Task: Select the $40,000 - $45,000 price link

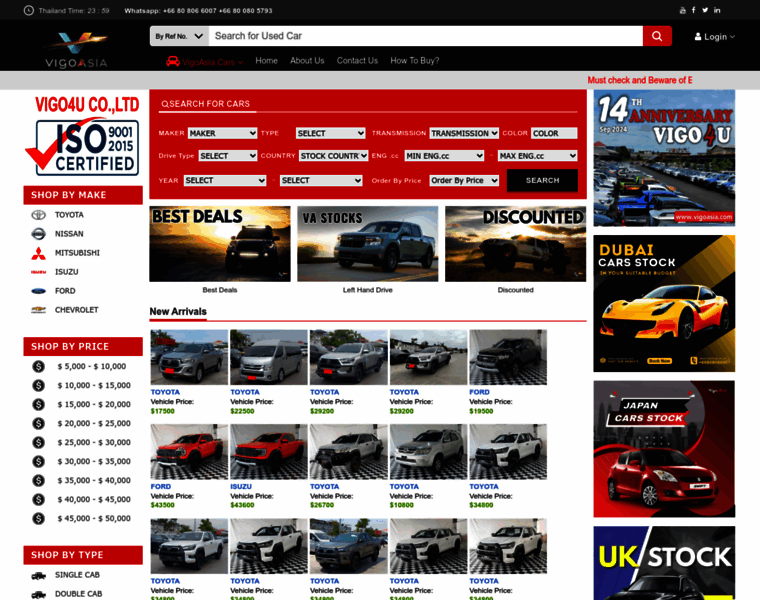Action: coord(94,499)
